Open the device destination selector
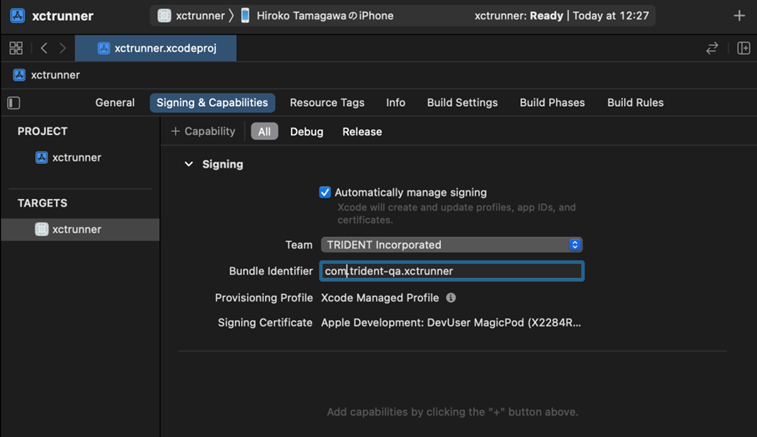Image resolution: width=757 pixels, height=437 pixels. 317,16
